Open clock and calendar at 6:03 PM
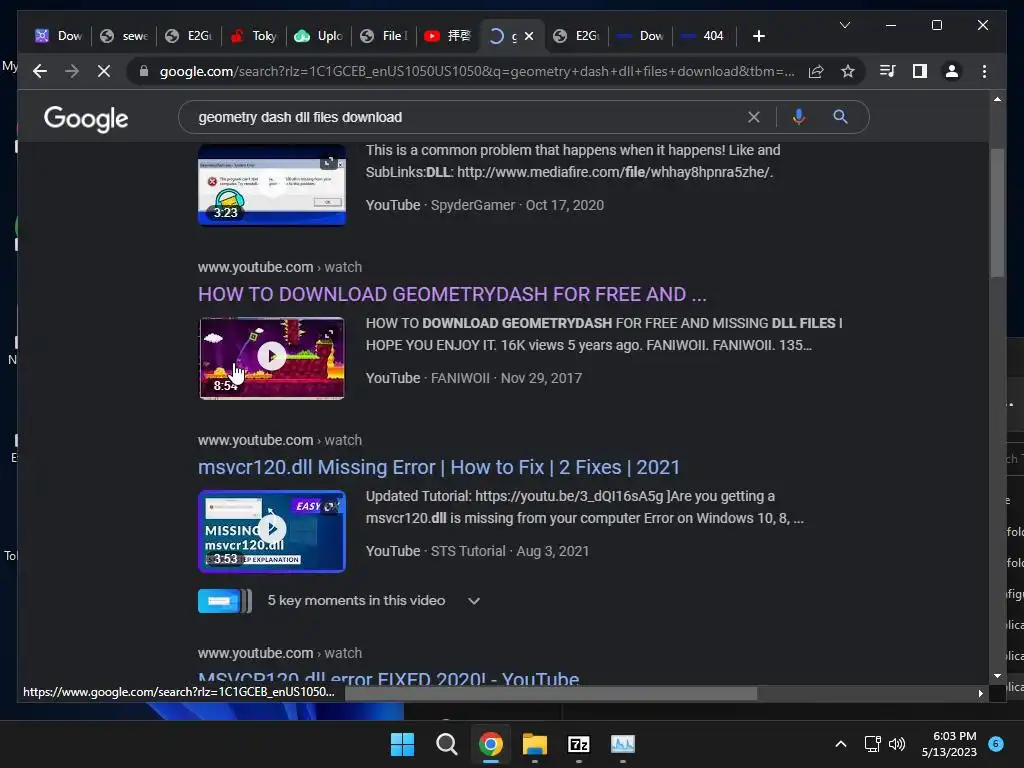This screenshot has height=768, width=1024. pos(949,744)
